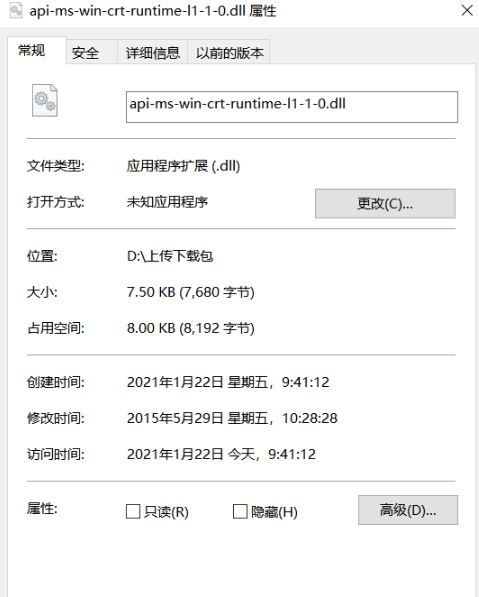Viewport: 479px width, 597px height.
Task: Open the 以前的版本 tab
Action: 229,53
